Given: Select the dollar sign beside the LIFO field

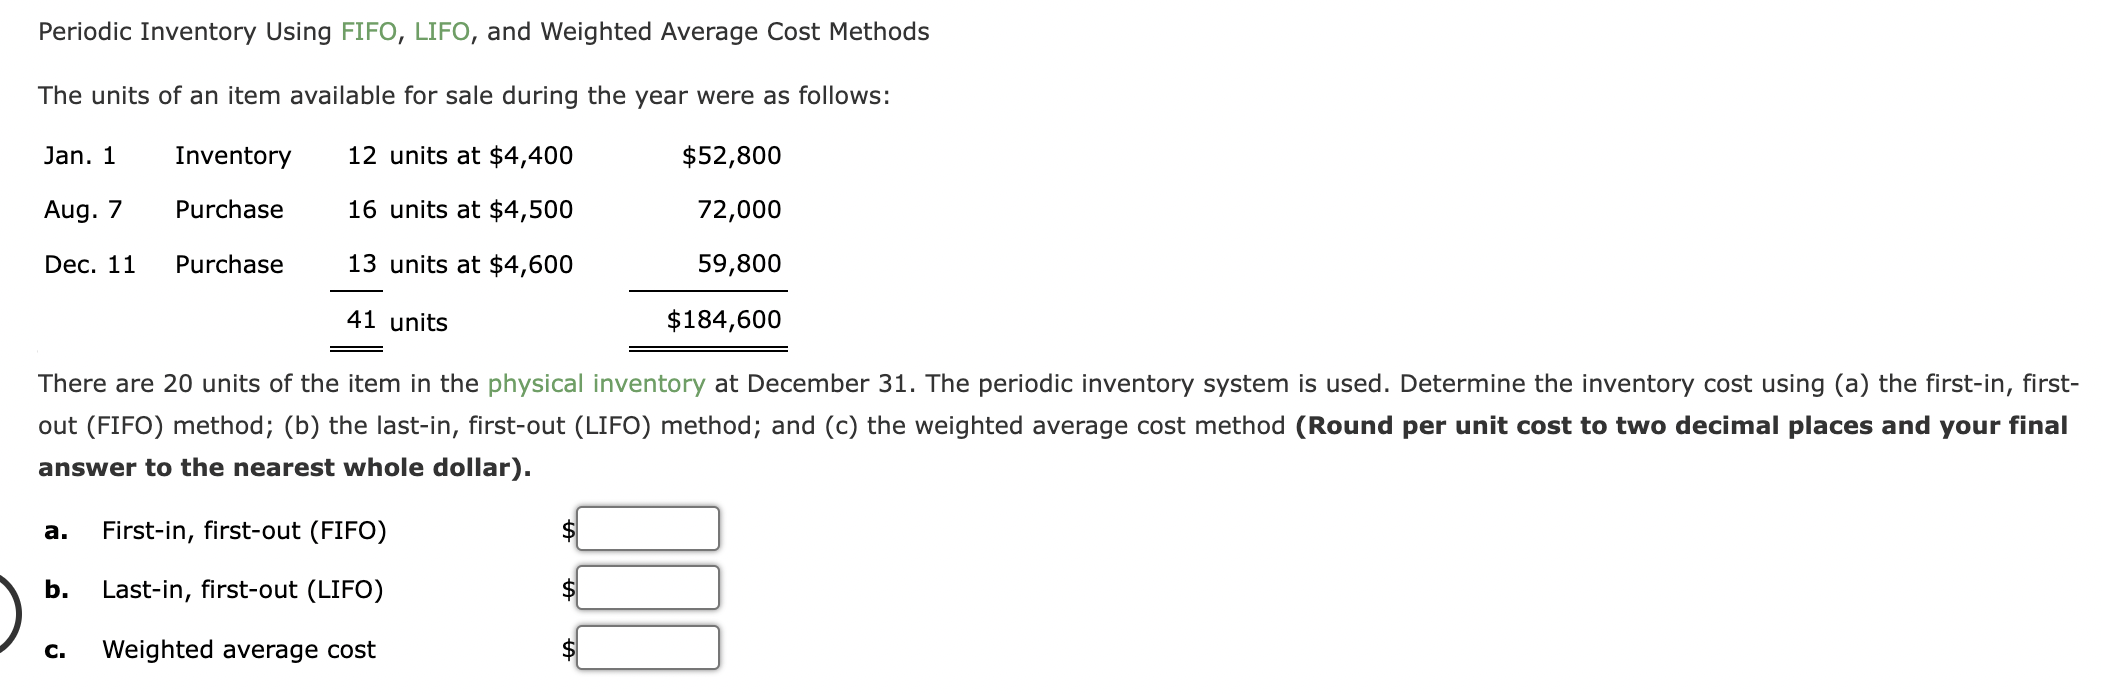Looking at the screenshot, I should click(566, 589).
